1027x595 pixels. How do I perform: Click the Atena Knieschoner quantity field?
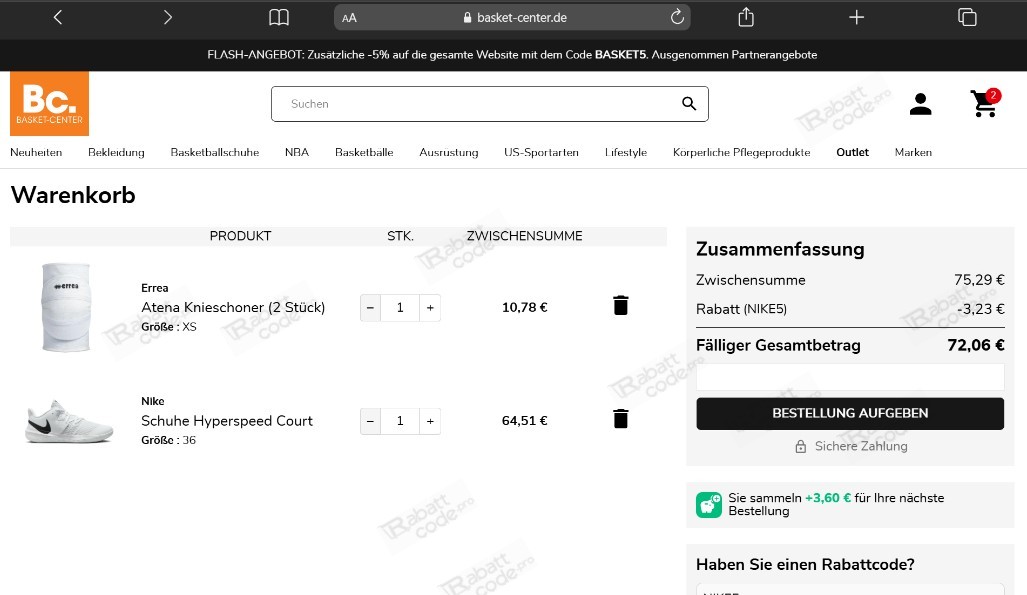(x=400, y=308)
